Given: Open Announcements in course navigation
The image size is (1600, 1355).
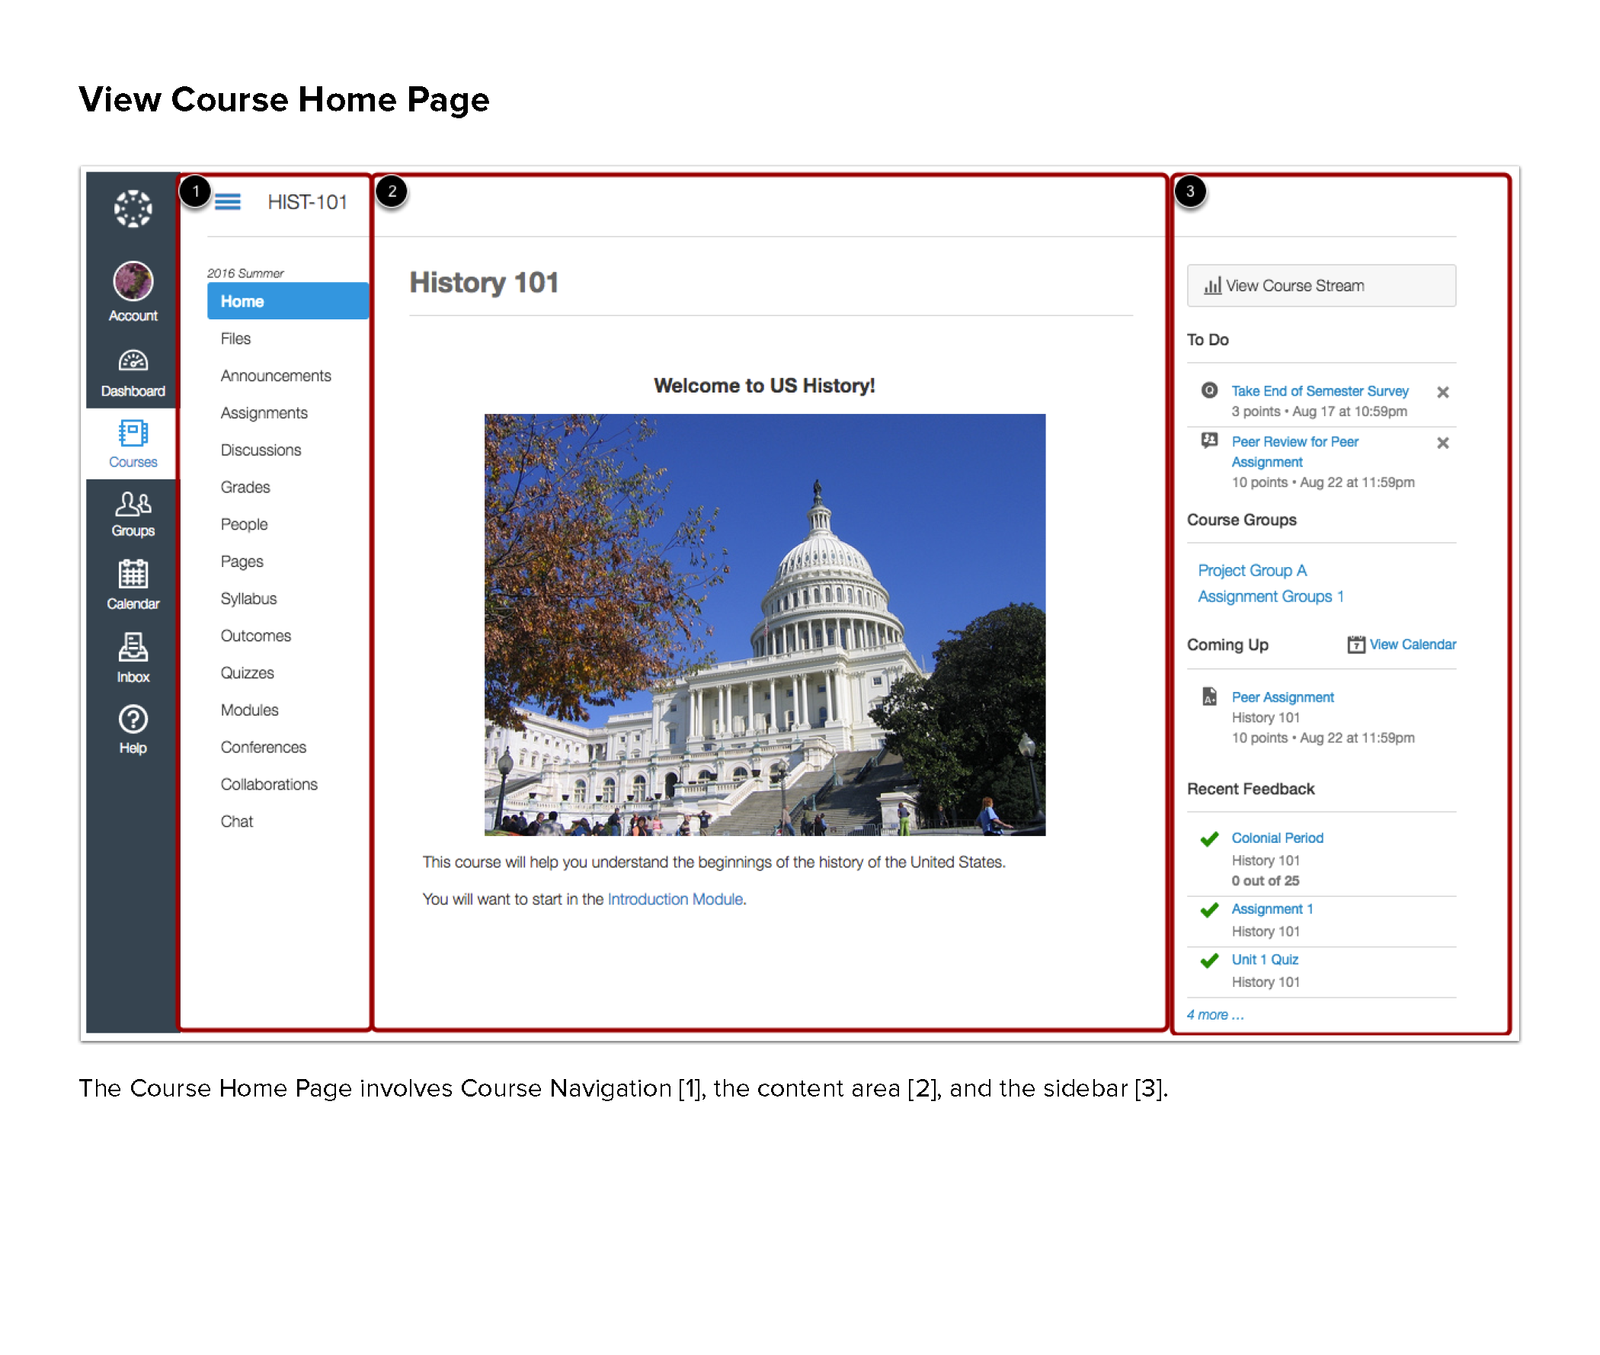Looking at the screenshot, I should [276, 376].
